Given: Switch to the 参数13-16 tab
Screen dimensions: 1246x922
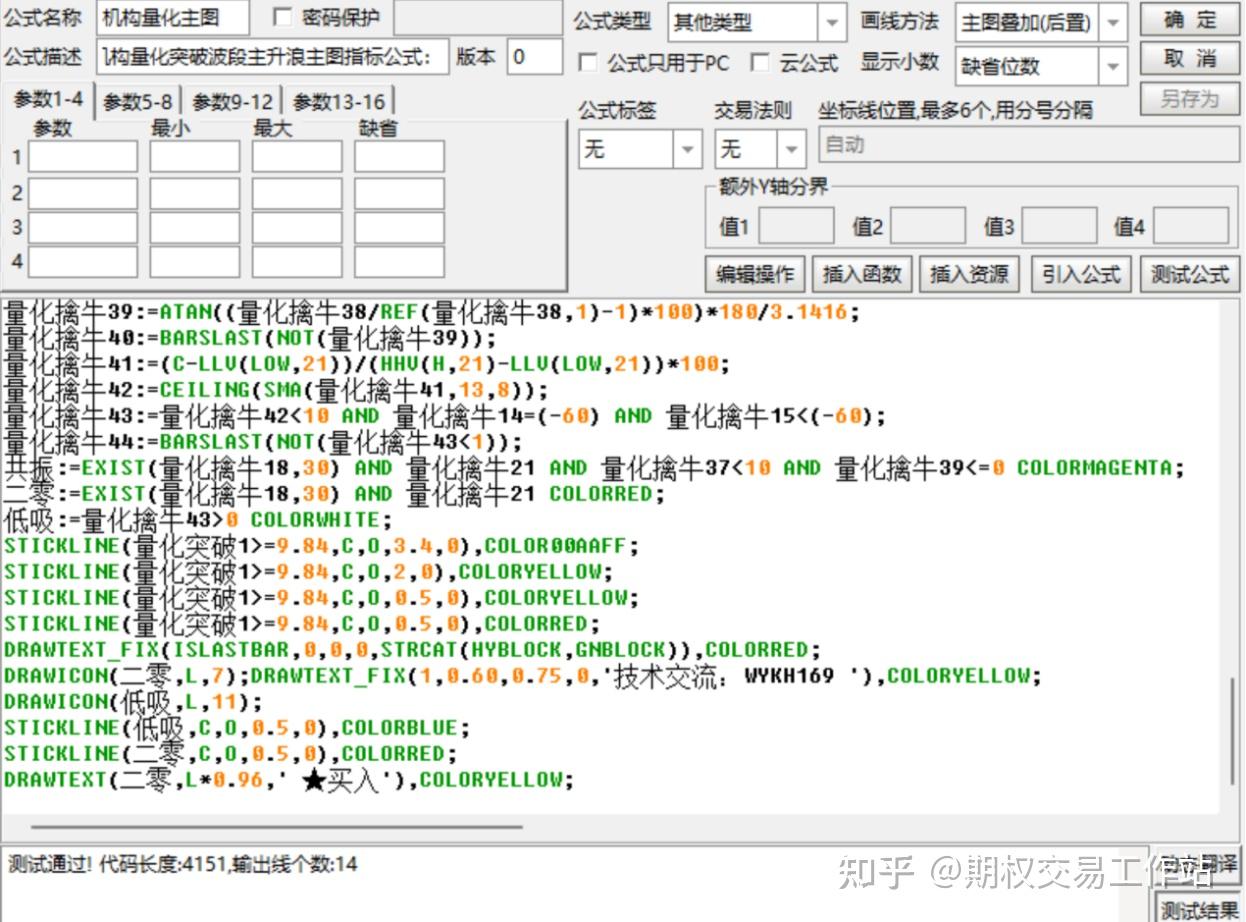Looking at the screenshot, I should pos(338,98).
